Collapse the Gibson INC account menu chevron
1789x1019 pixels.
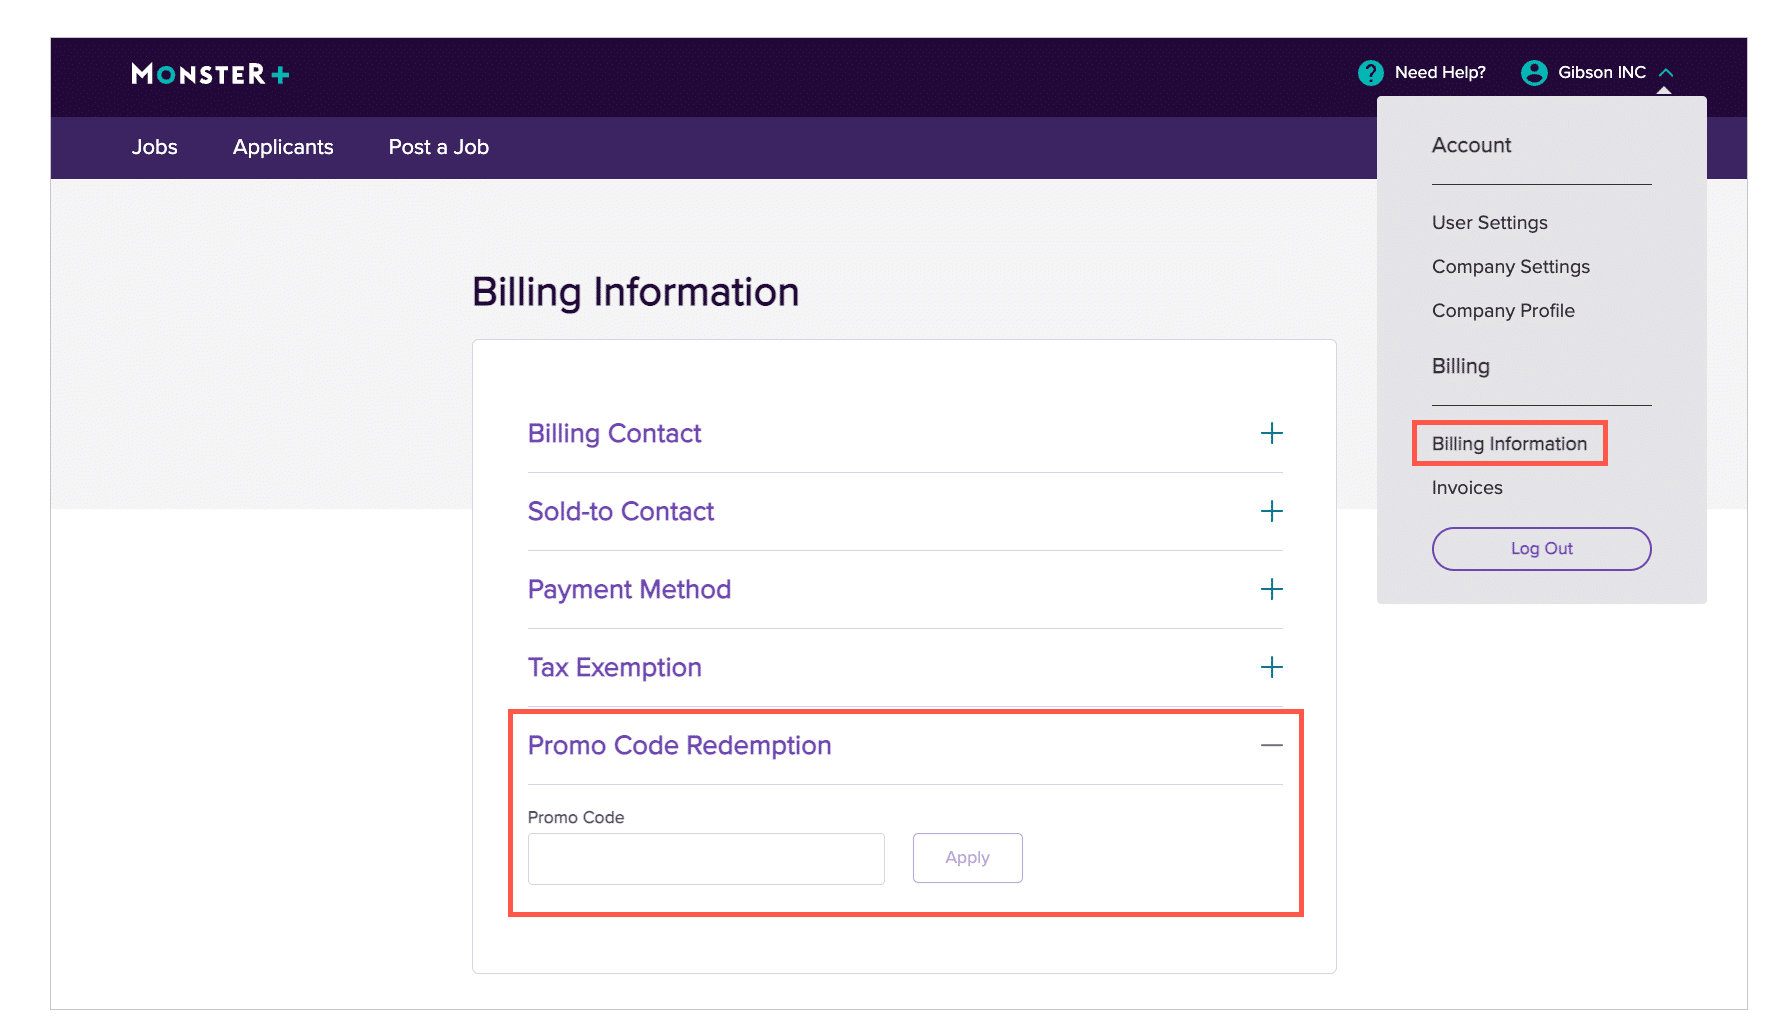(1666, 73)
